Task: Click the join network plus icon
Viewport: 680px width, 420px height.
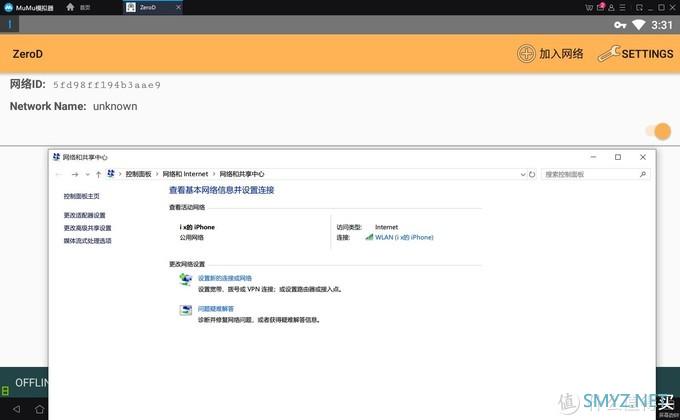Action: [x=526, y=54]
